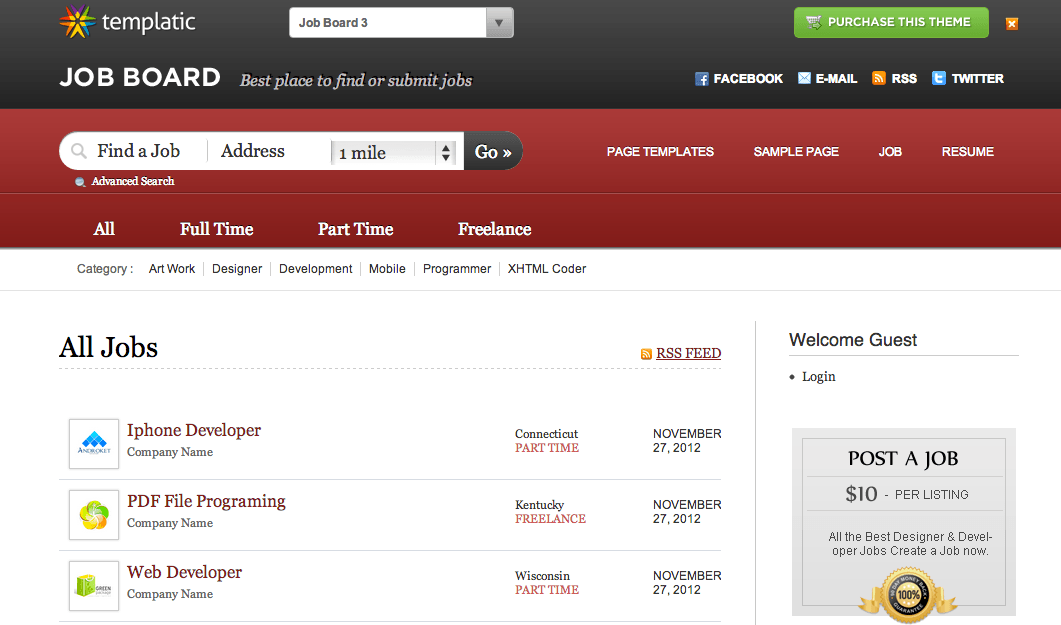Open the Resume menu item
The width and height of the screenshot is (1061, 625).
pyautogui.click(x=967, y=152)
